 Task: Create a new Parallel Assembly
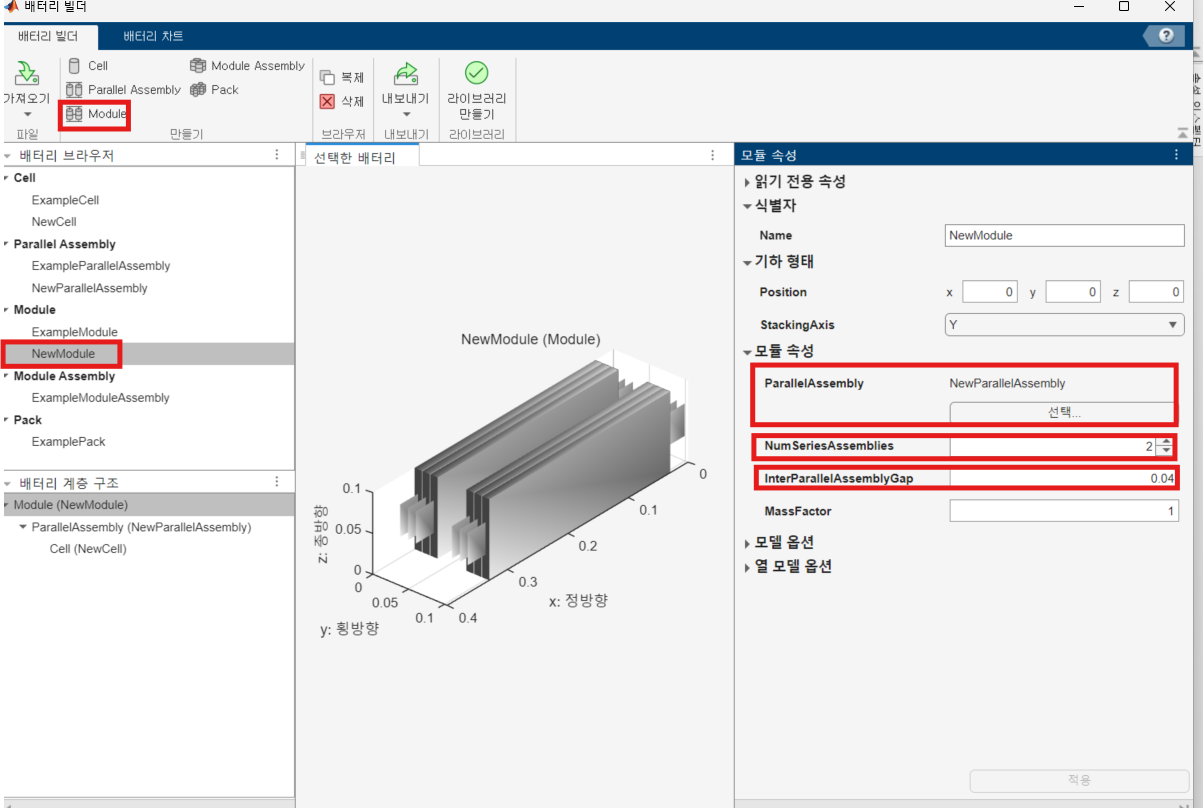tap(124, 90)
